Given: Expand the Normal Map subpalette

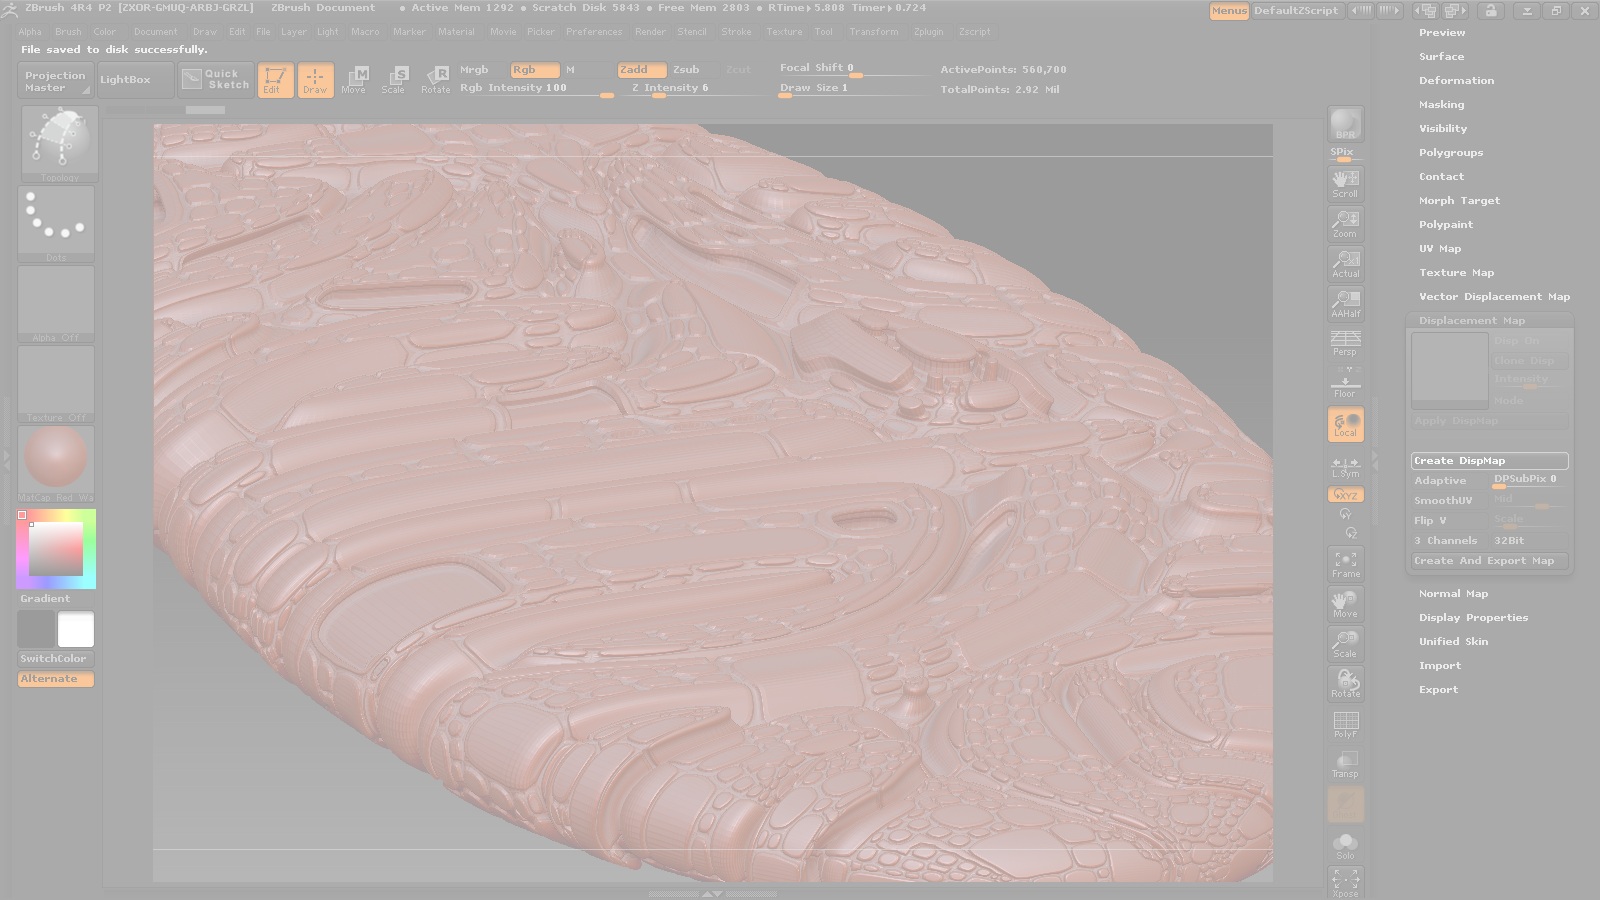Looking at the screenshot, I should [1453, 594].
